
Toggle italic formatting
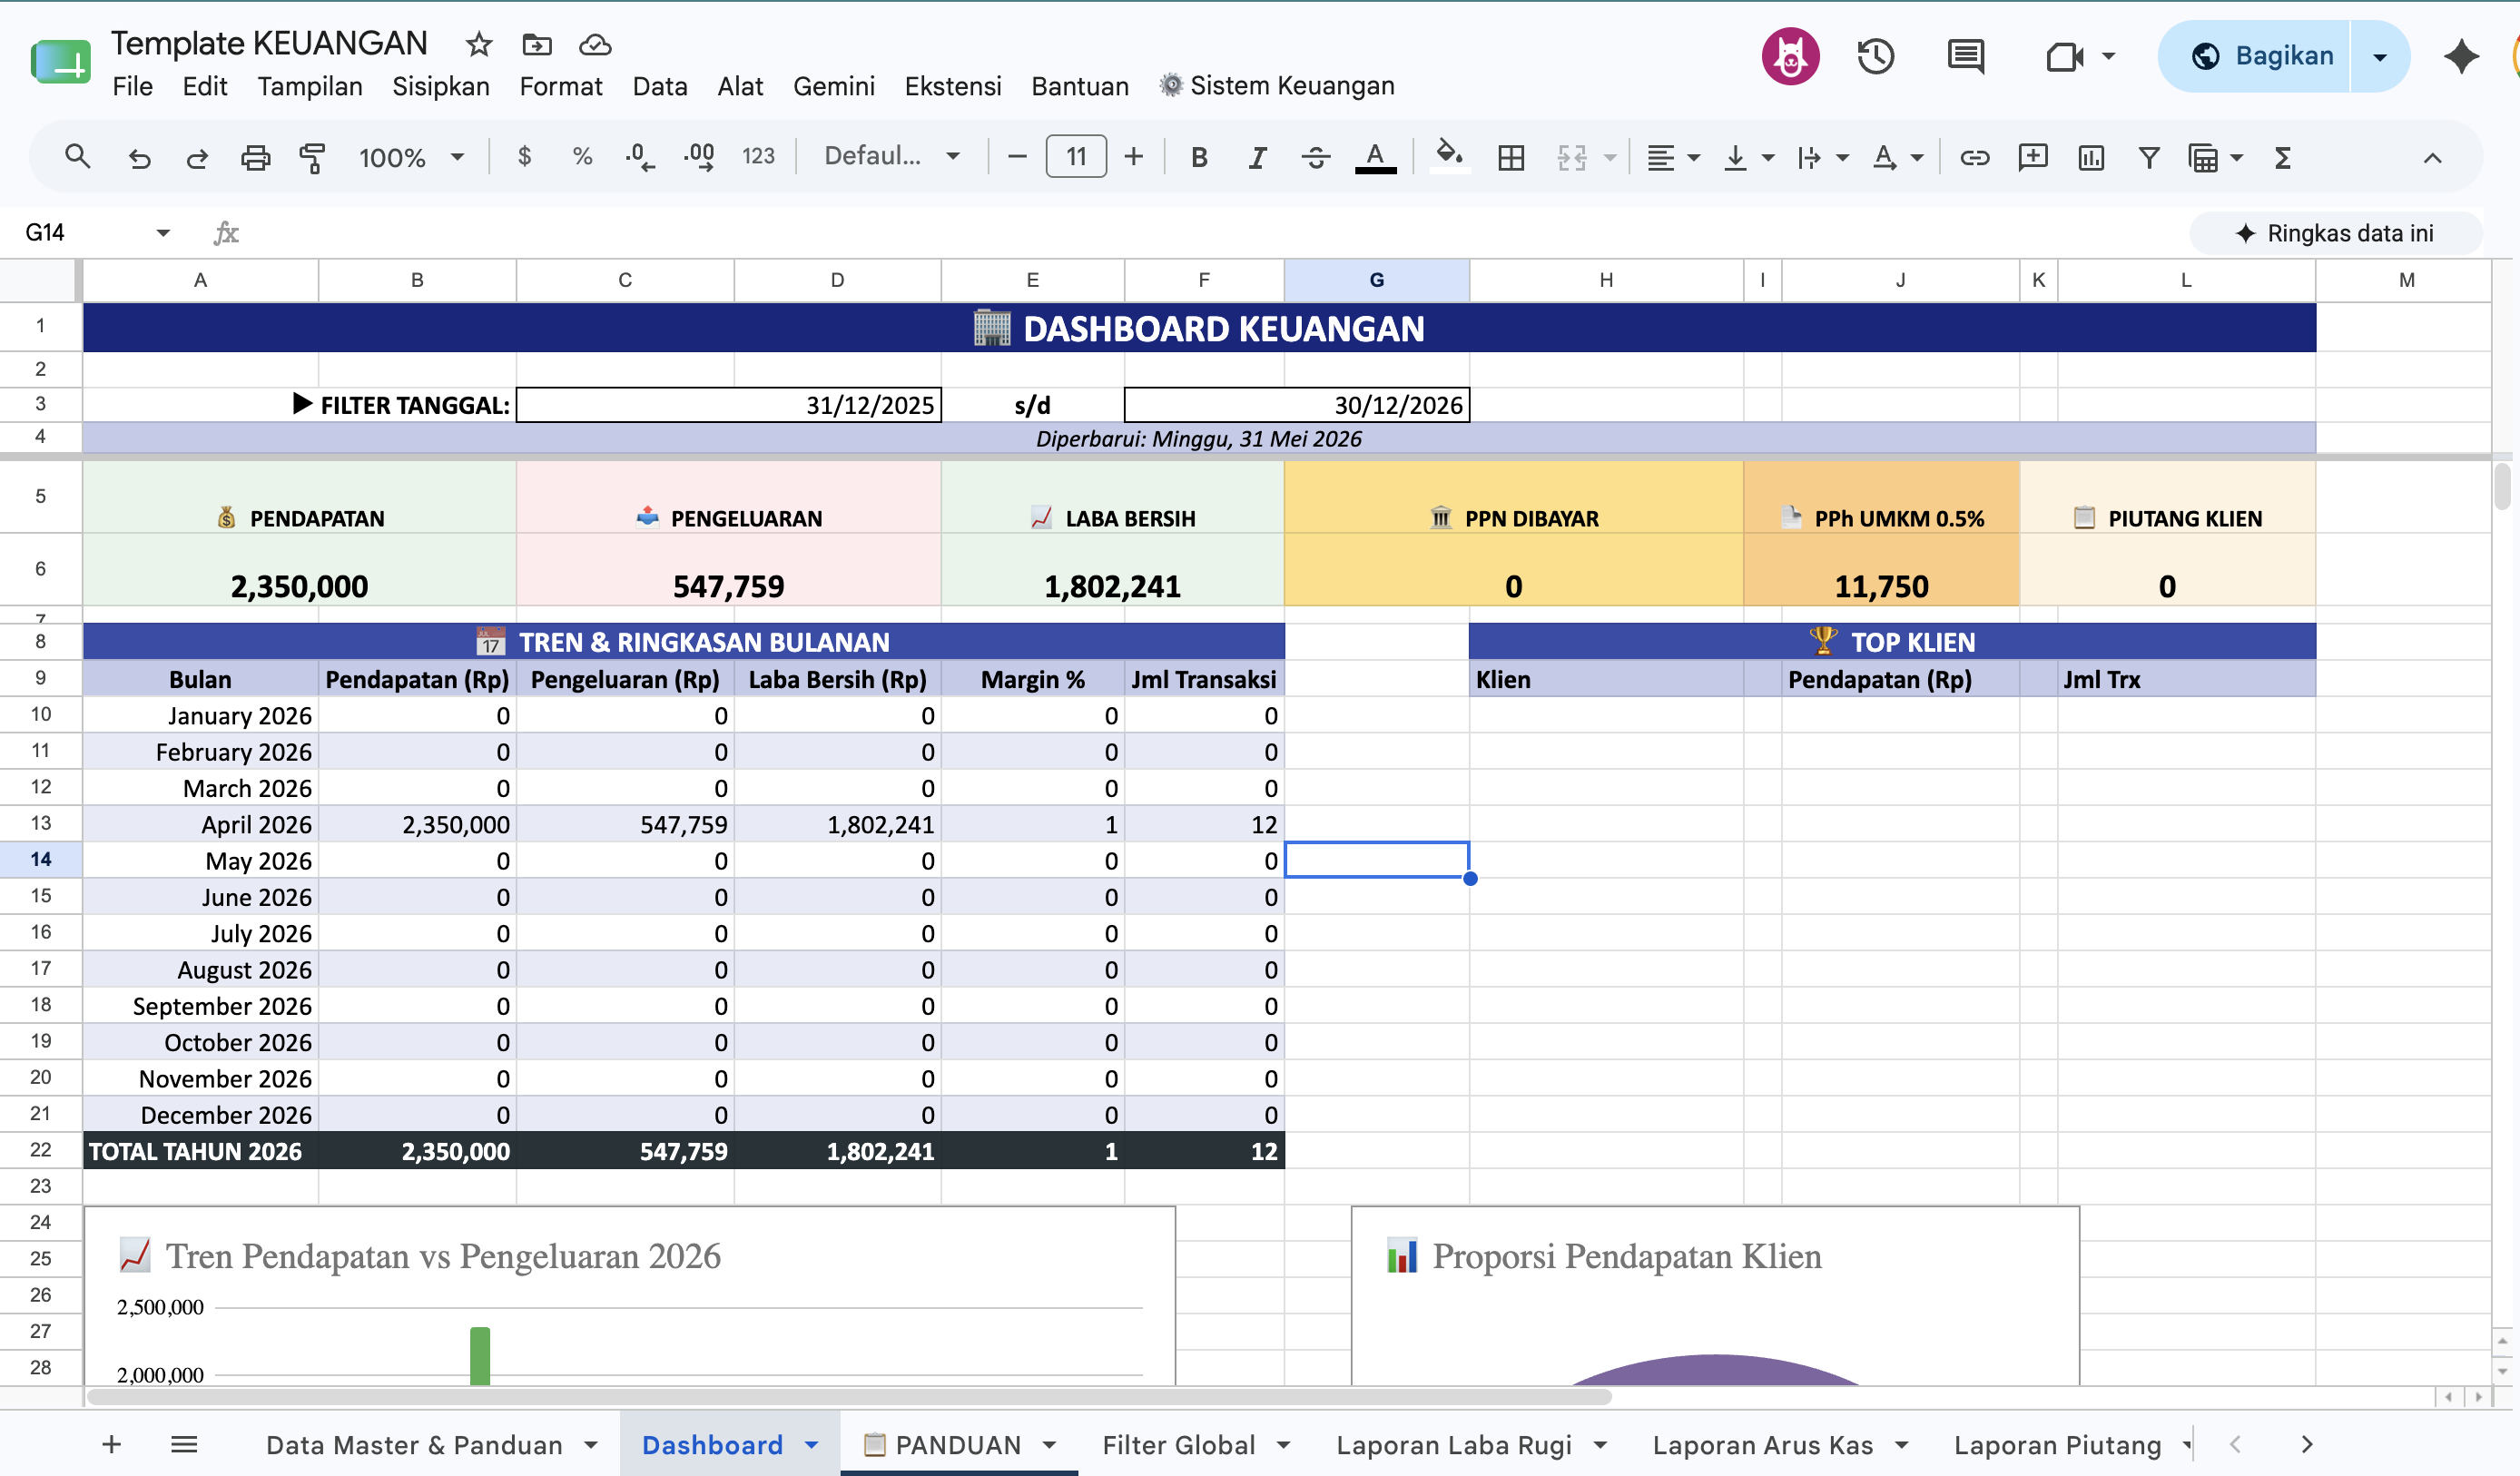coord(1257,157)
